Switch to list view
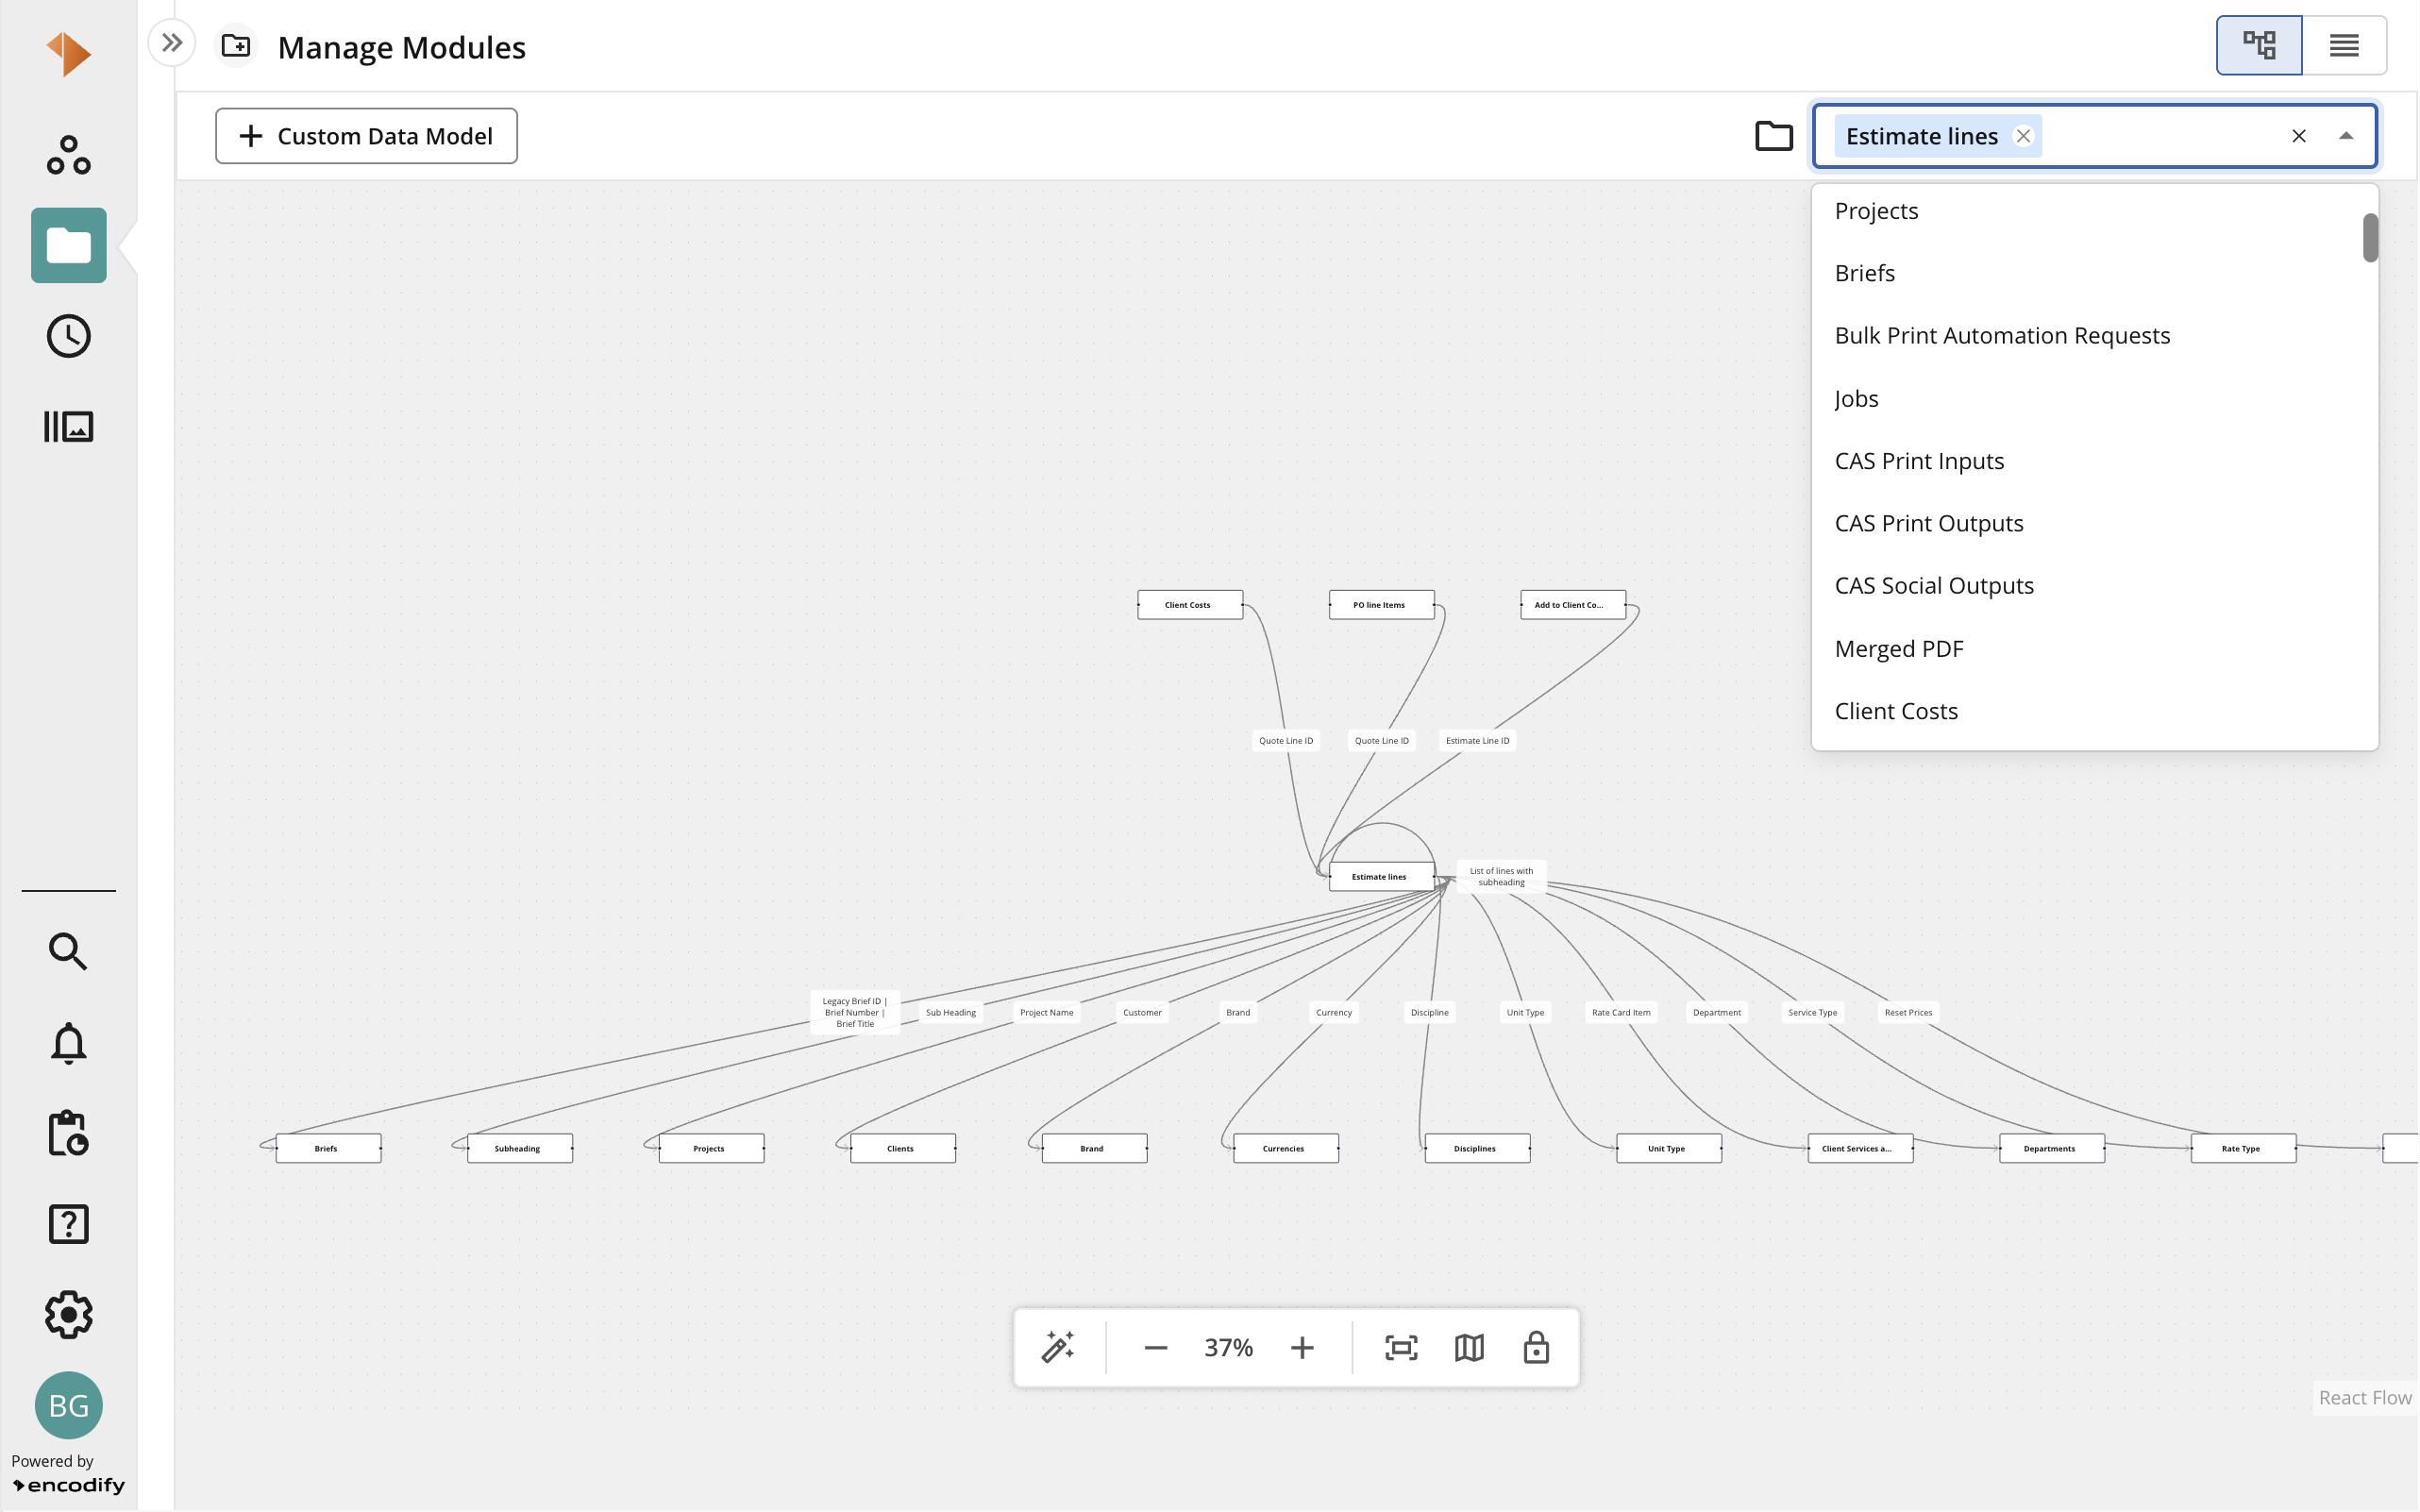Viewport: 2420px width, 1512px height. [2344, 45]
